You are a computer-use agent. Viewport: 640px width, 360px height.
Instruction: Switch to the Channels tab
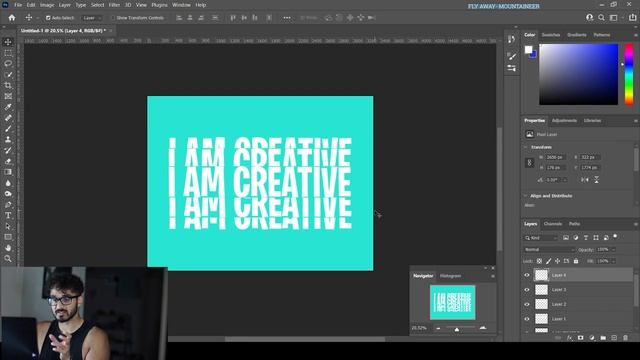coord(553,224)
